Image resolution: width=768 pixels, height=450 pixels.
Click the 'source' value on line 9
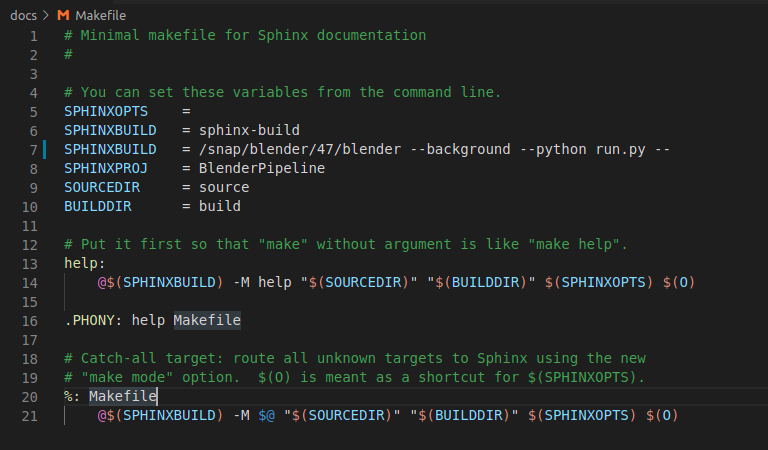[224, 188]
